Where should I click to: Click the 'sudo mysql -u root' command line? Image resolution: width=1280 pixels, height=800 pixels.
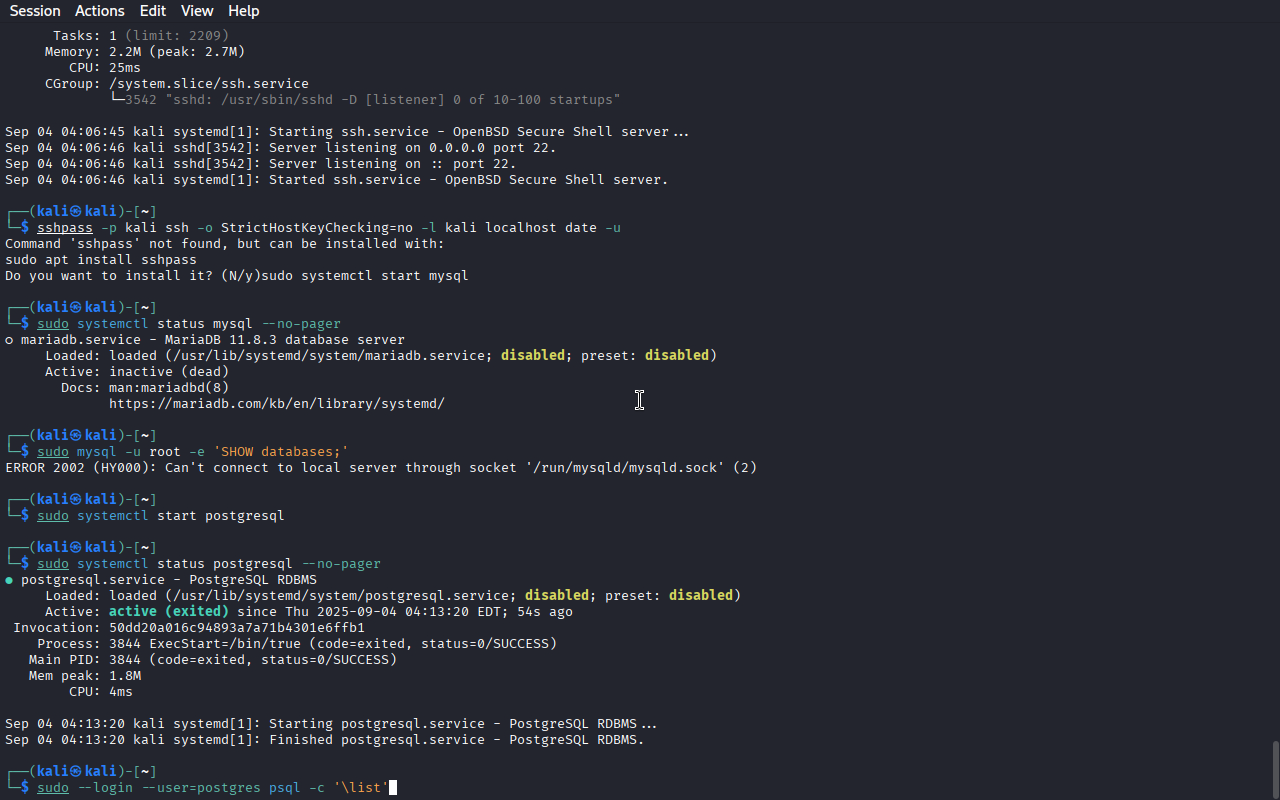coord(193,452)
